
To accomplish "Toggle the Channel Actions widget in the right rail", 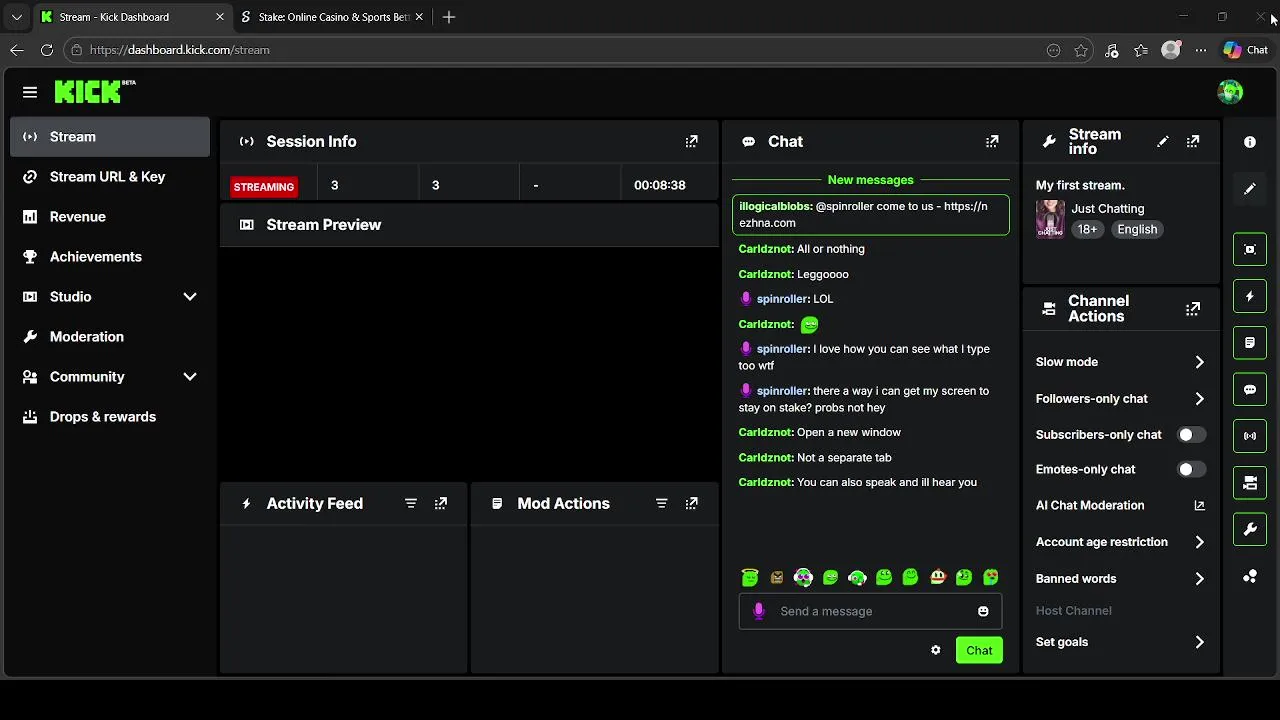I will coord(1250,483).
